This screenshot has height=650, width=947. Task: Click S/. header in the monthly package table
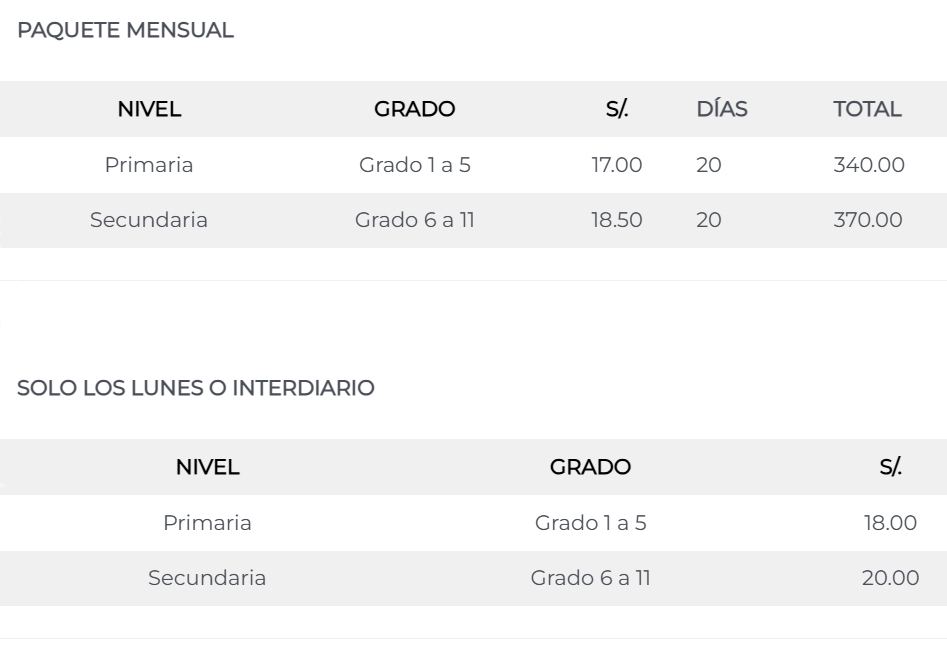pyautogui.click(x=617, y=110)
